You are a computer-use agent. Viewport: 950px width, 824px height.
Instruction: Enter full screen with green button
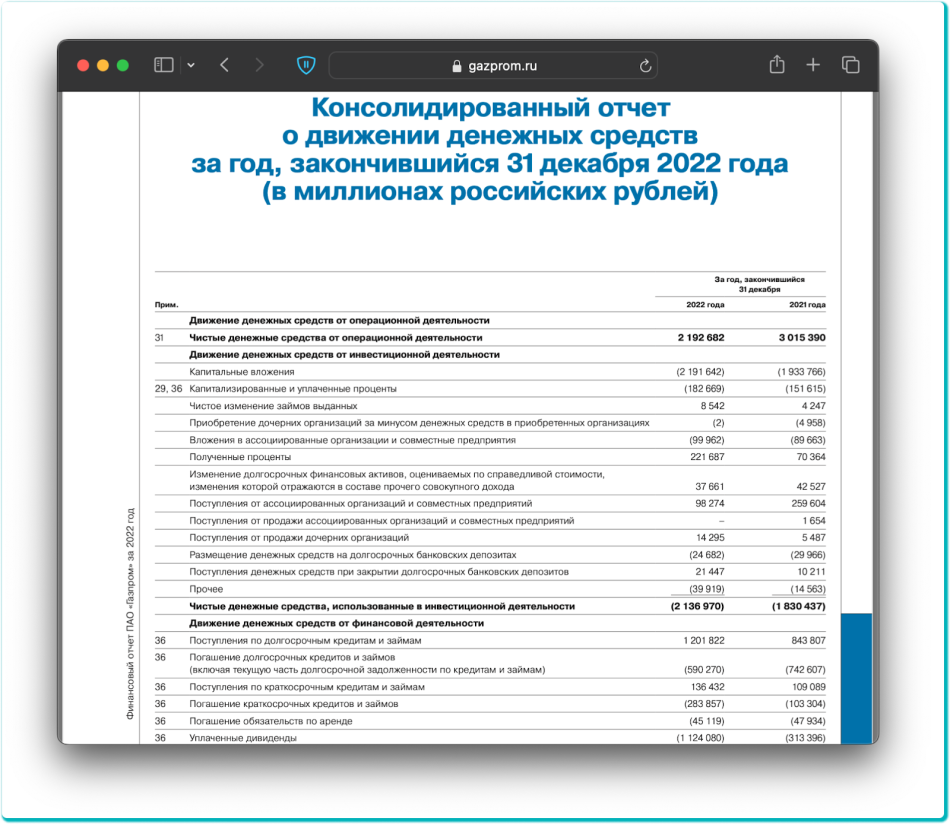coord(123,65)
